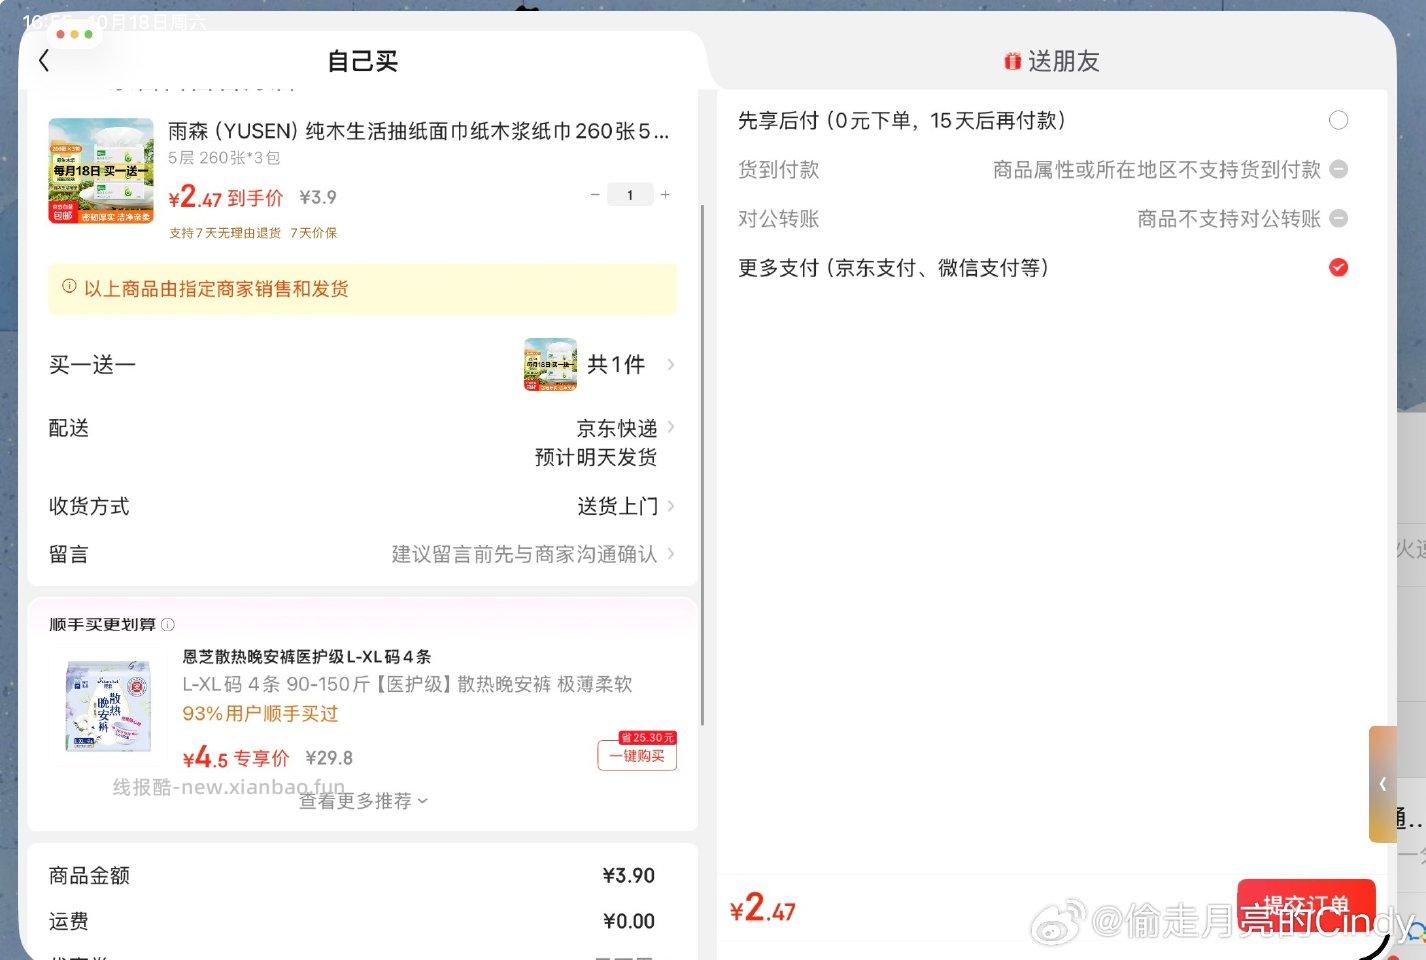Click the gift icon next to 送朋友
Image resolution: width=1426 pixels, height=960 pixels.
[1012, 60]
